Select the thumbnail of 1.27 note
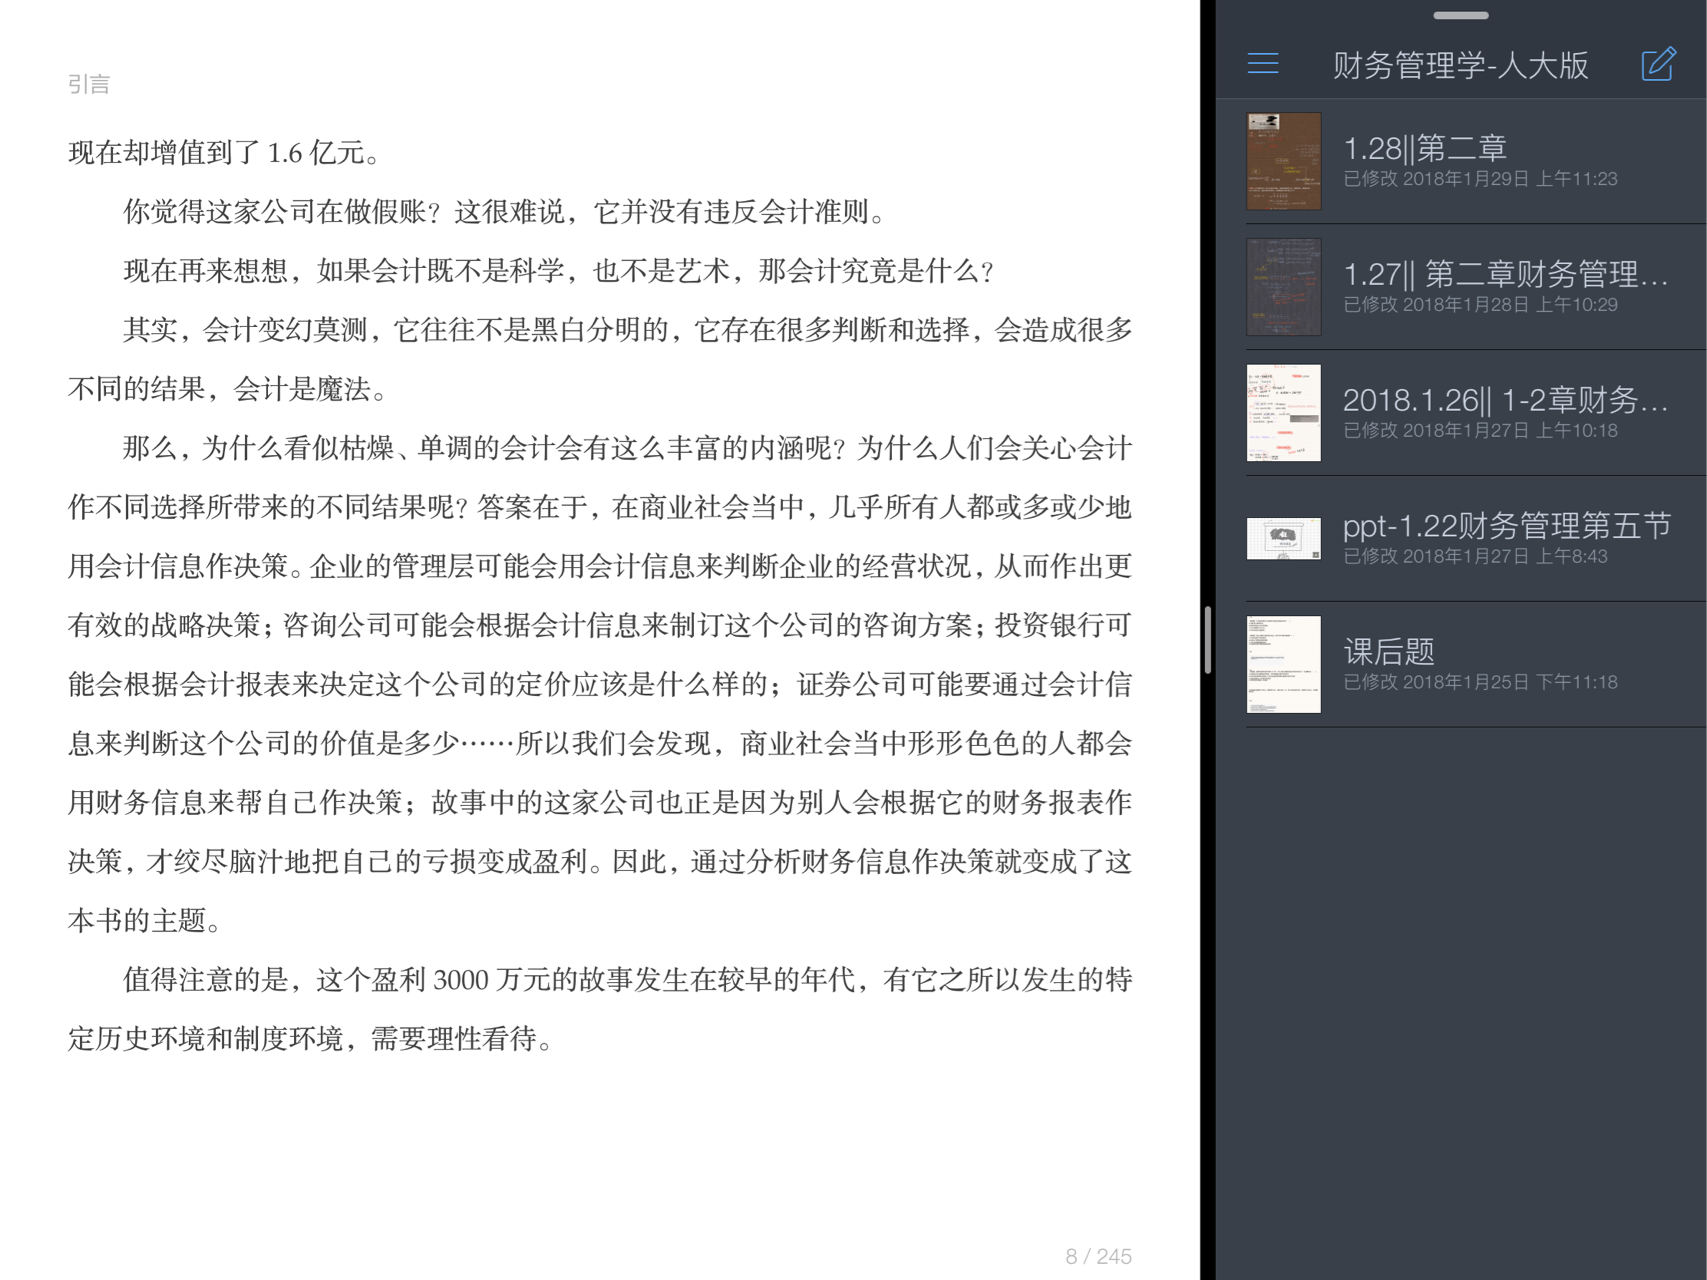This screenshot has height=1280, width=1707. coord(1283,286)
